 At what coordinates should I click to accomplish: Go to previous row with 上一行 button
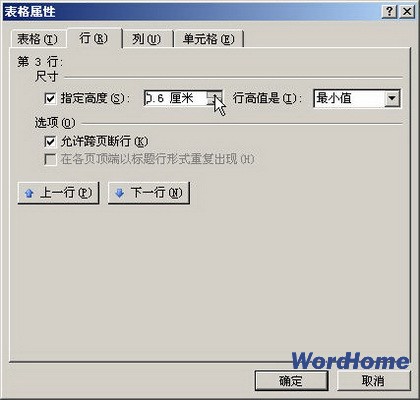(58, 193)
